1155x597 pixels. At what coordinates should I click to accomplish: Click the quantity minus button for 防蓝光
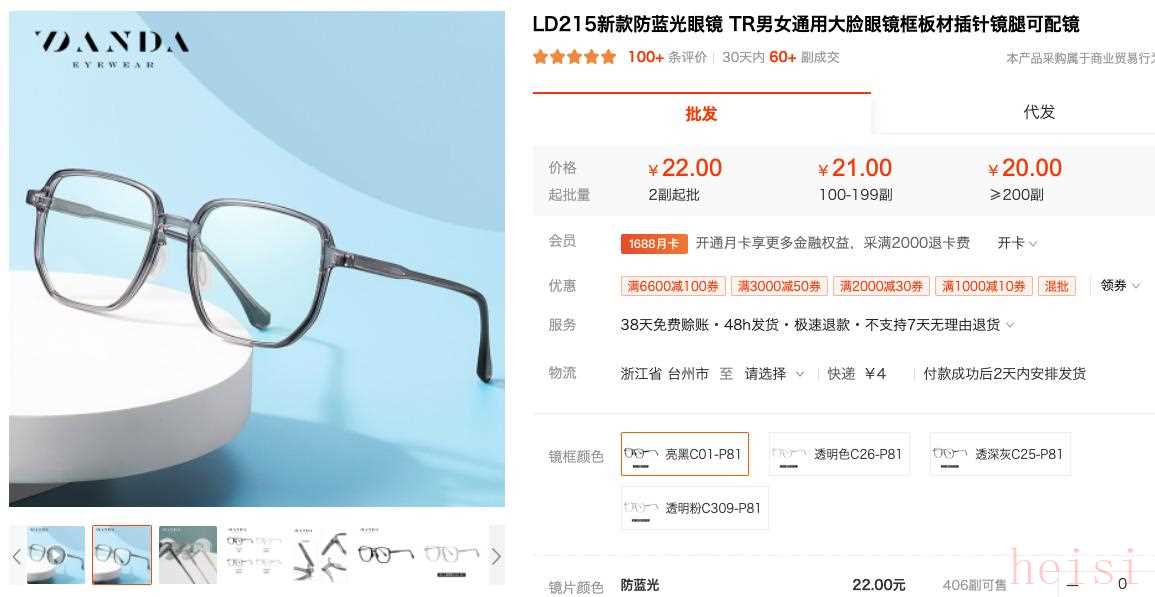point(1073,584)
